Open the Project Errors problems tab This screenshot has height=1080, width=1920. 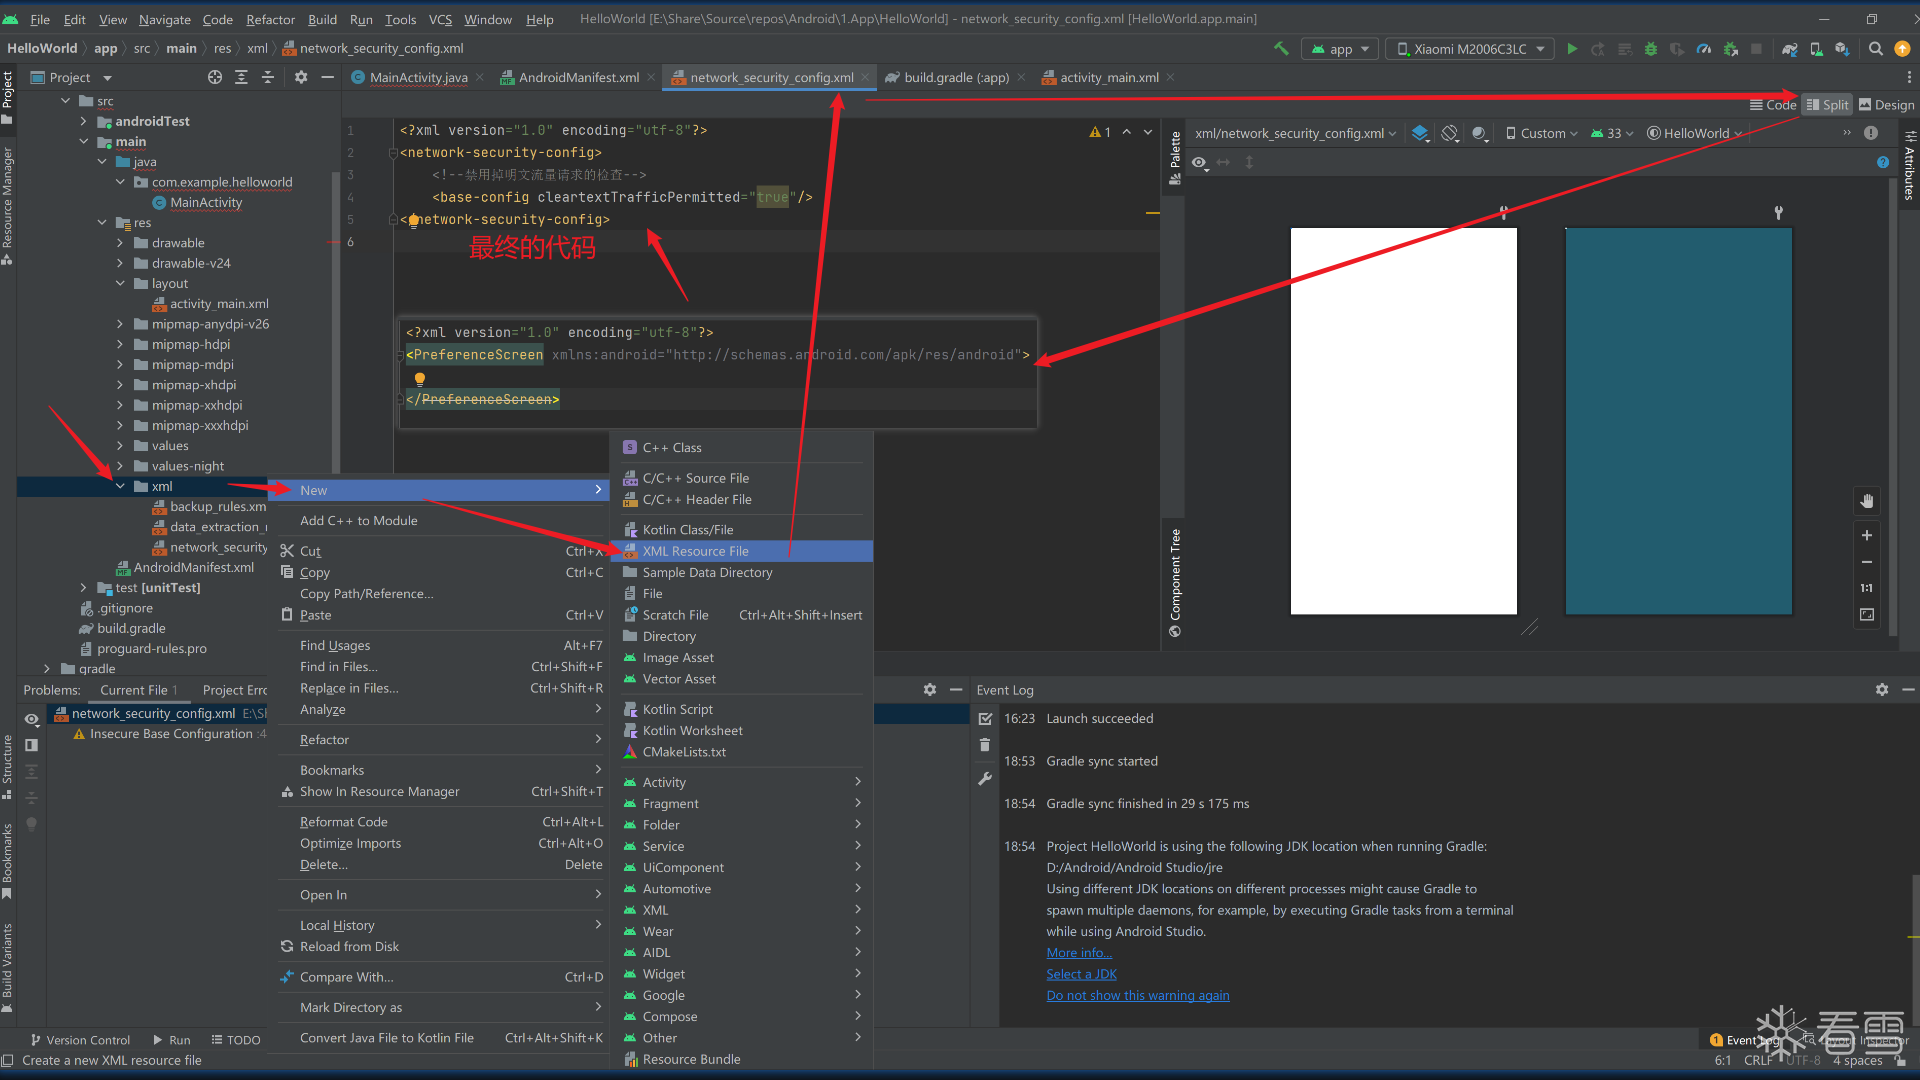pos(235,690)
